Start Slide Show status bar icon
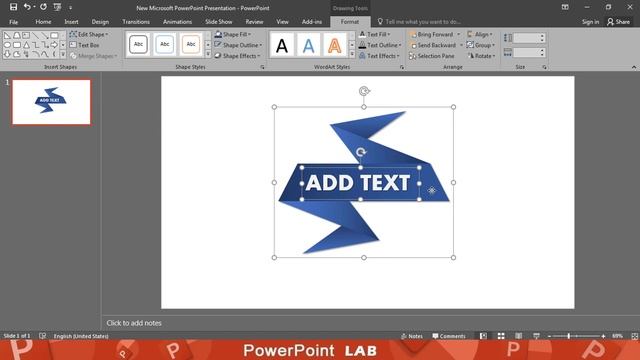 click(536, 336)
